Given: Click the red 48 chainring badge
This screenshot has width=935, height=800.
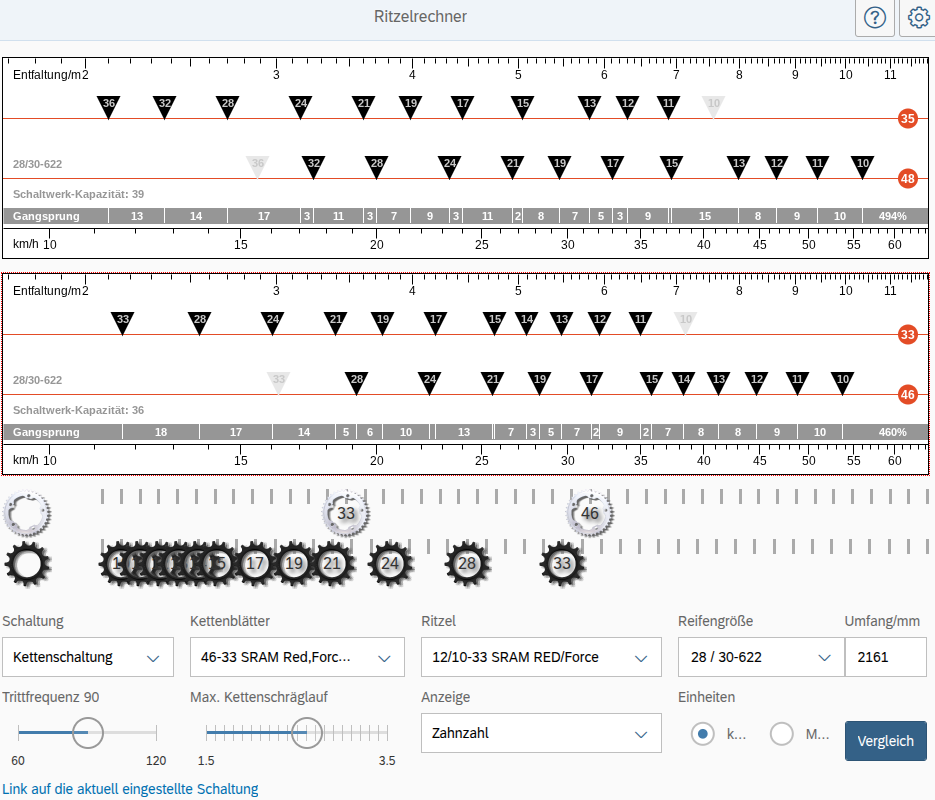Looking at the screenshot, I should click(x=908, y=178).
